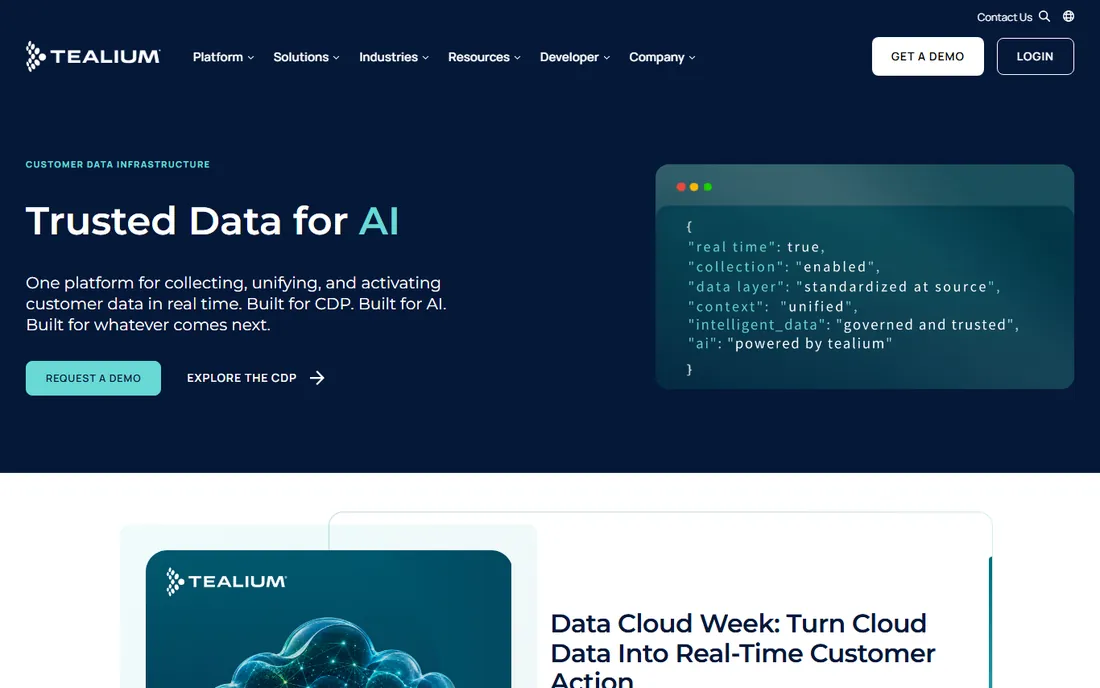
Task: Click the red dot in code window
Action: pos(680,187)
